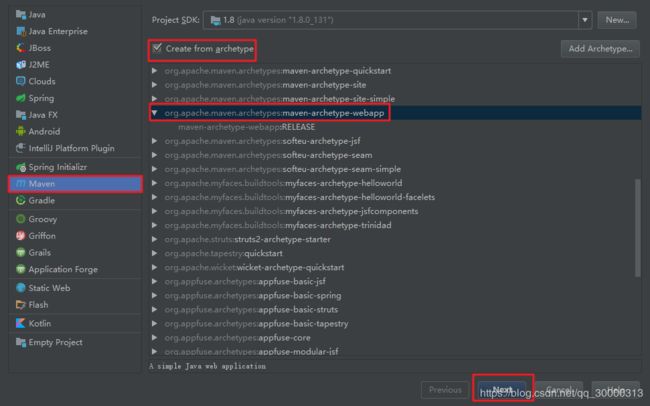Select org.apache.tapestry:quickstart row

pyautogui.click(x=395, y=253)
